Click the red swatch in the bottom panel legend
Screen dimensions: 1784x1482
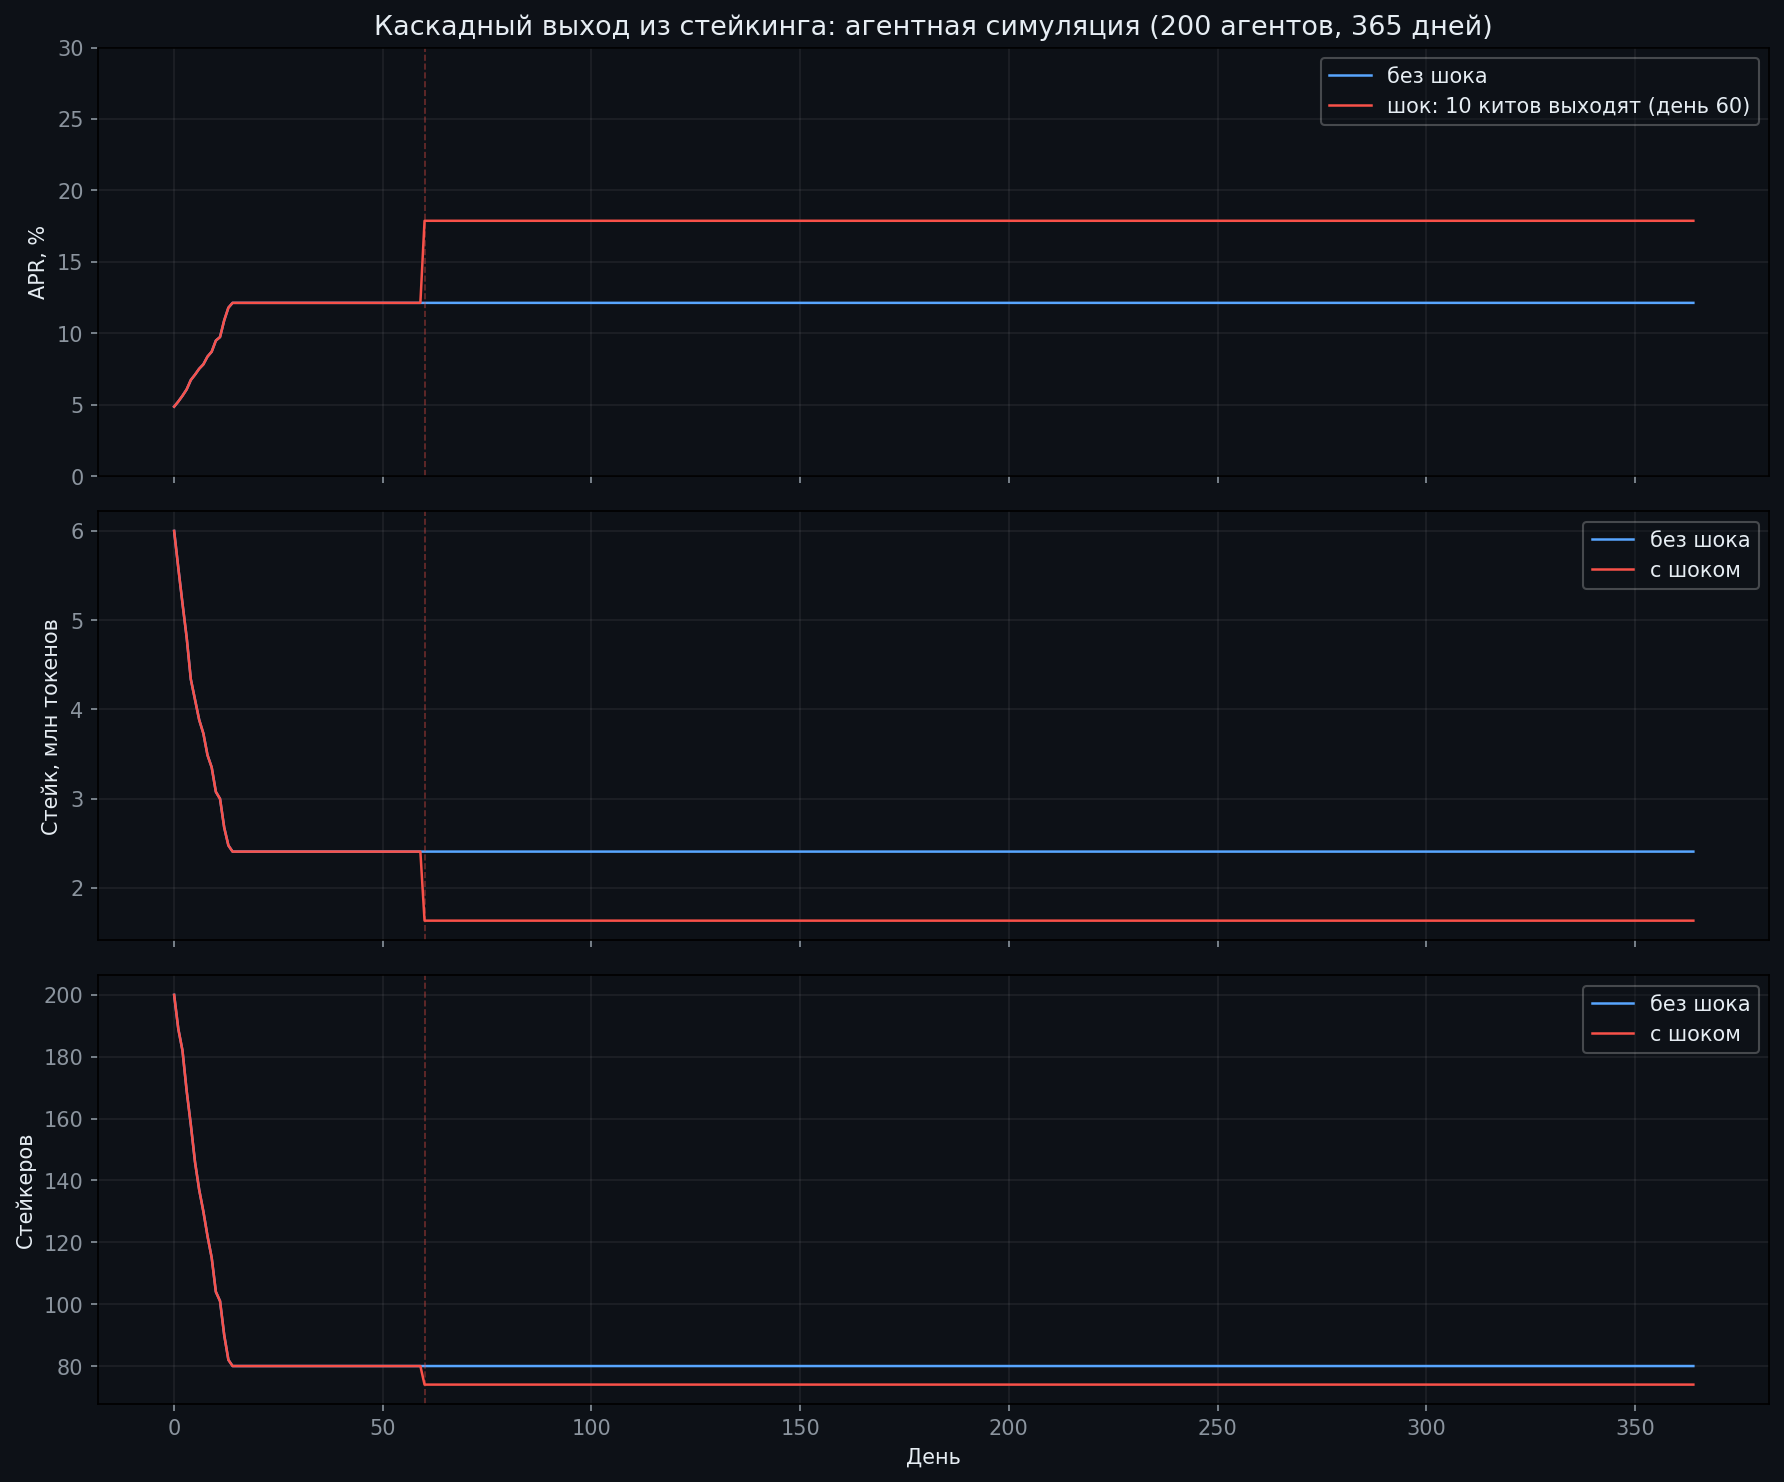(x=1612, y=1034)
